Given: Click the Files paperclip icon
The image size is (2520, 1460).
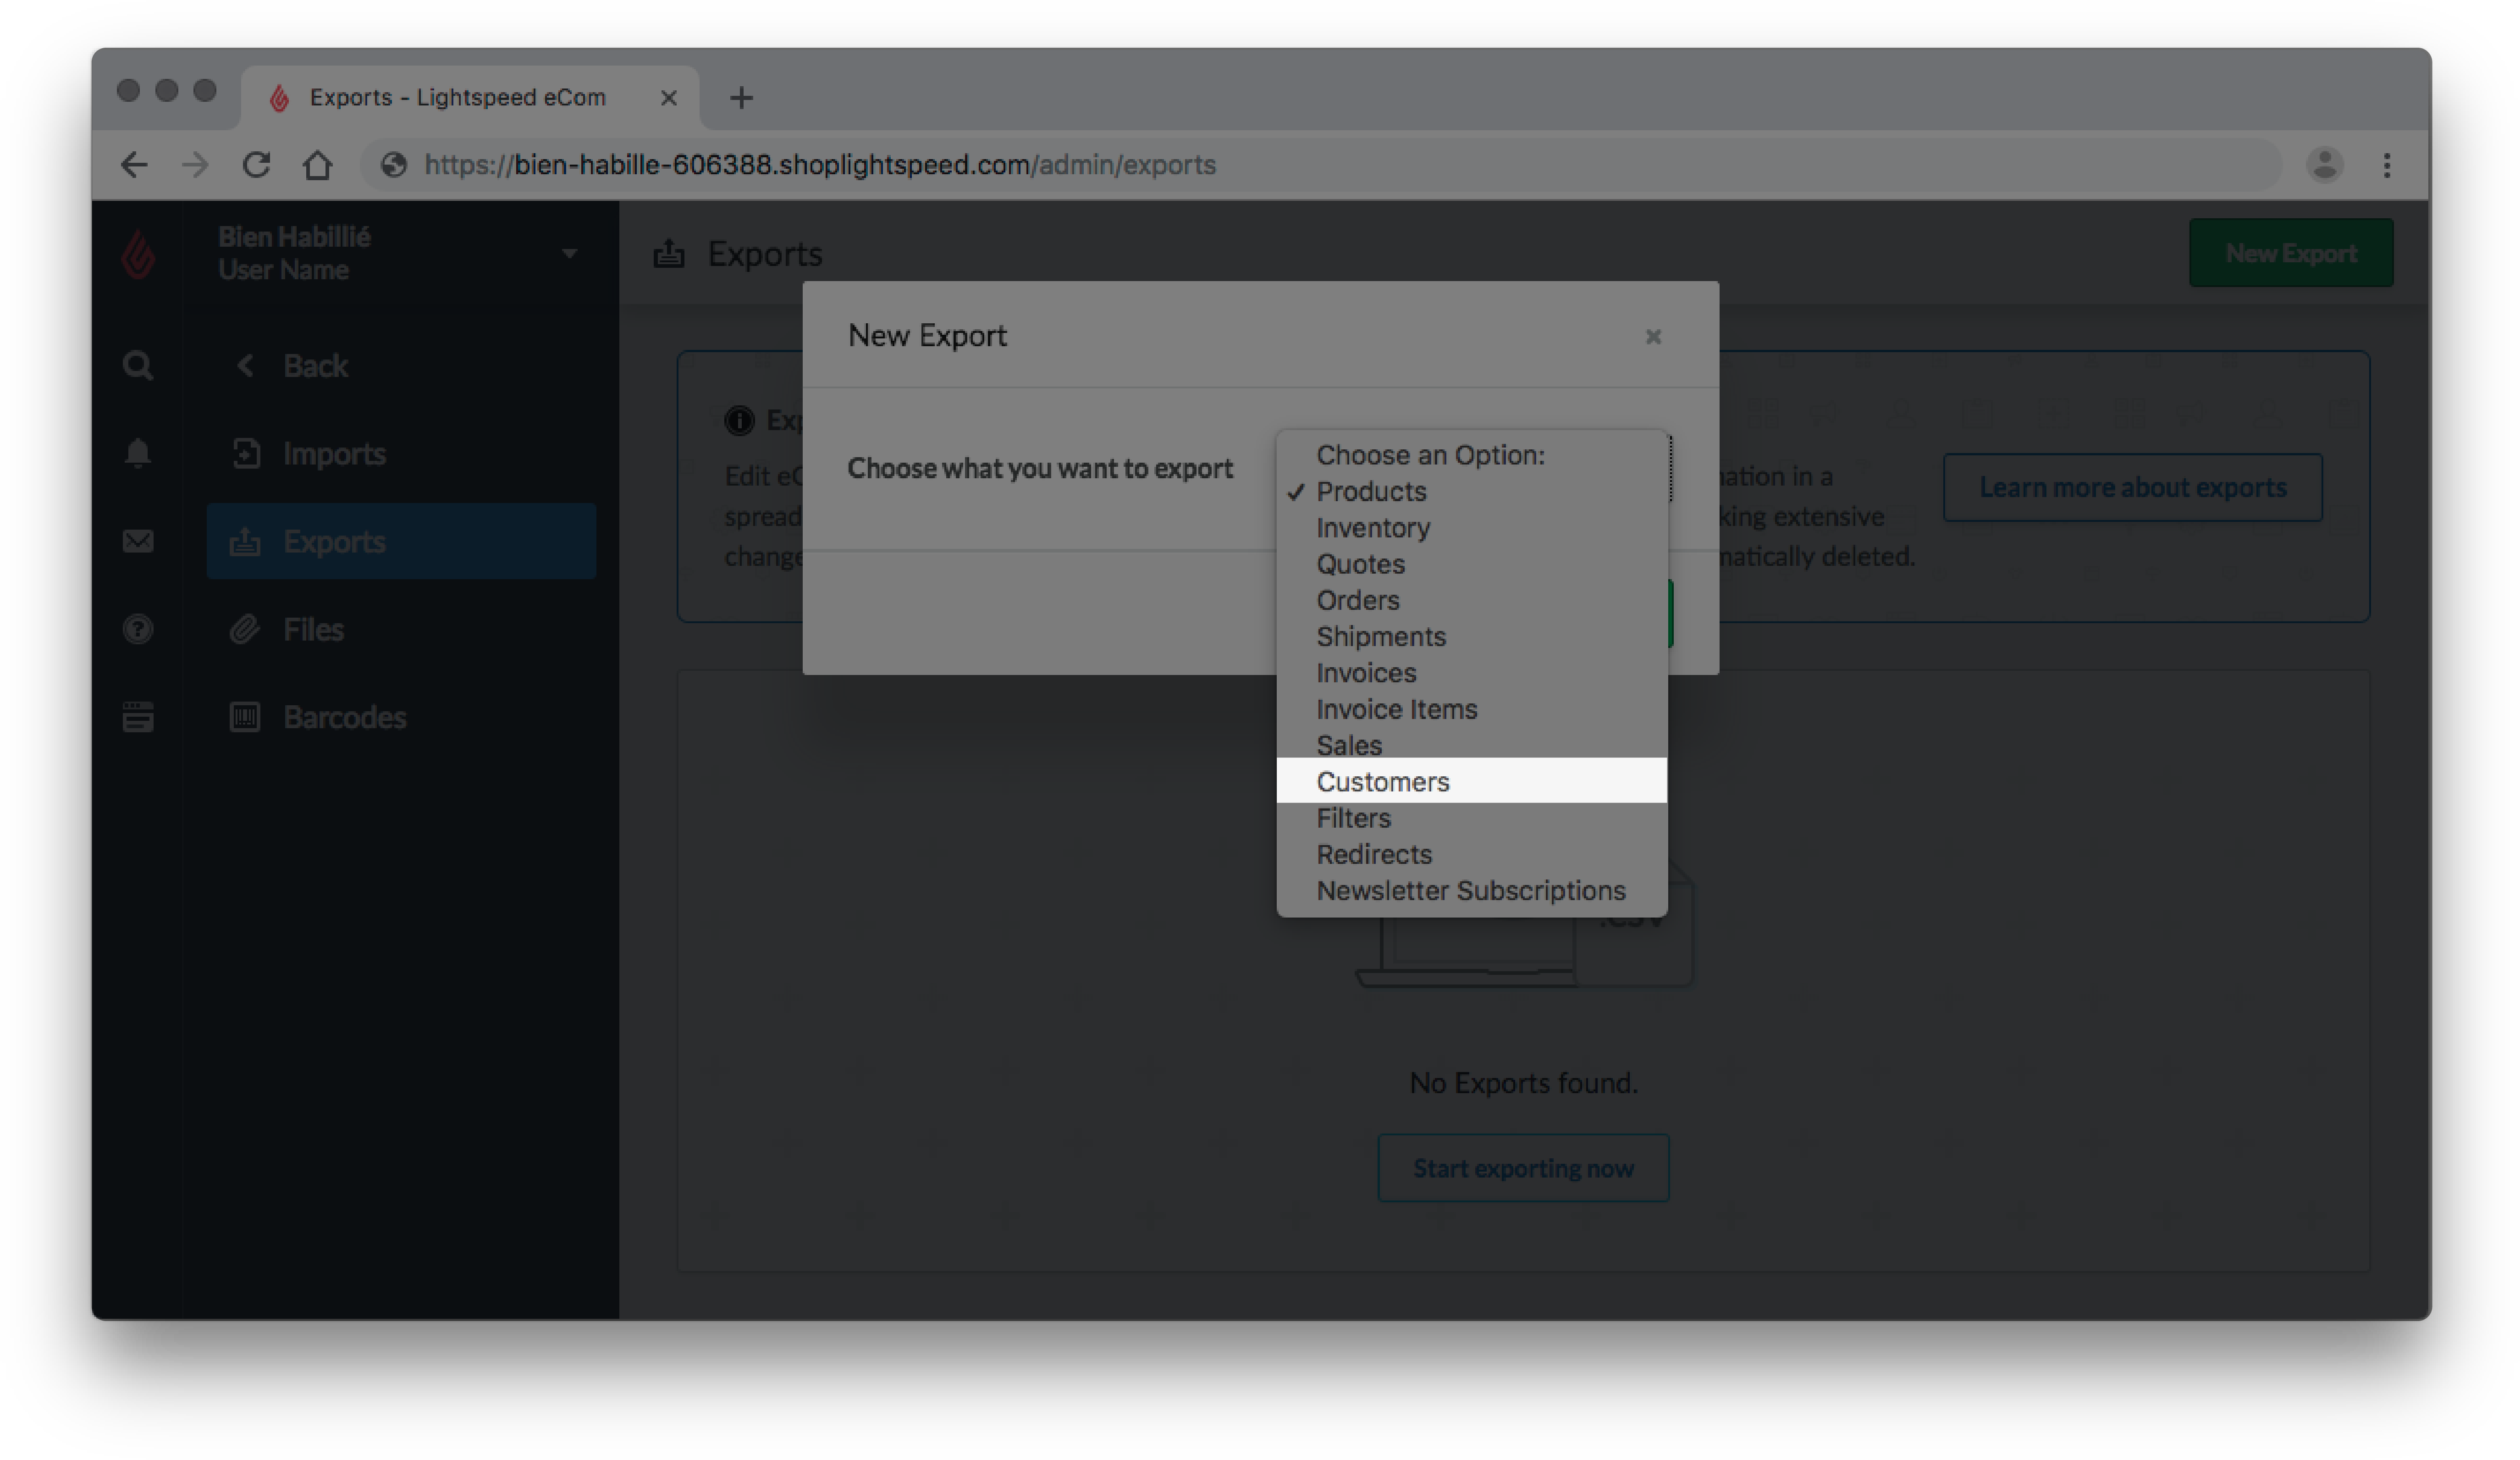Looking at the screenshot, I should pos(245,630).
